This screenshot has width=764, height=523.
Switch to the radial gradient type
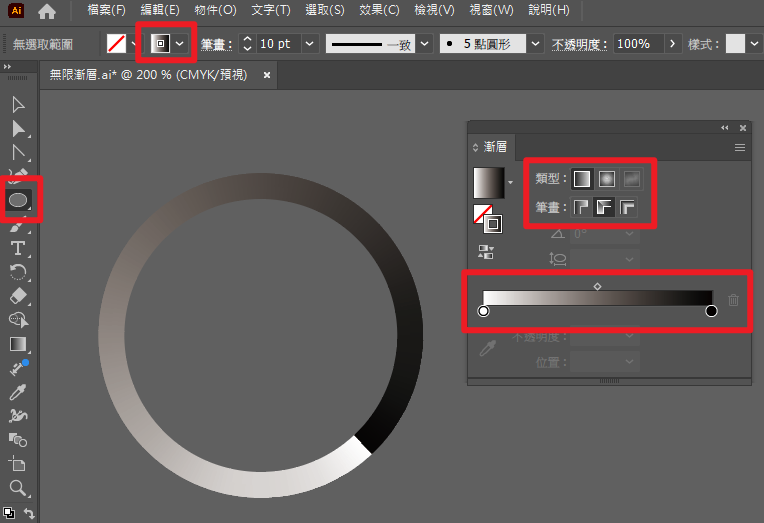coord(606,180)
